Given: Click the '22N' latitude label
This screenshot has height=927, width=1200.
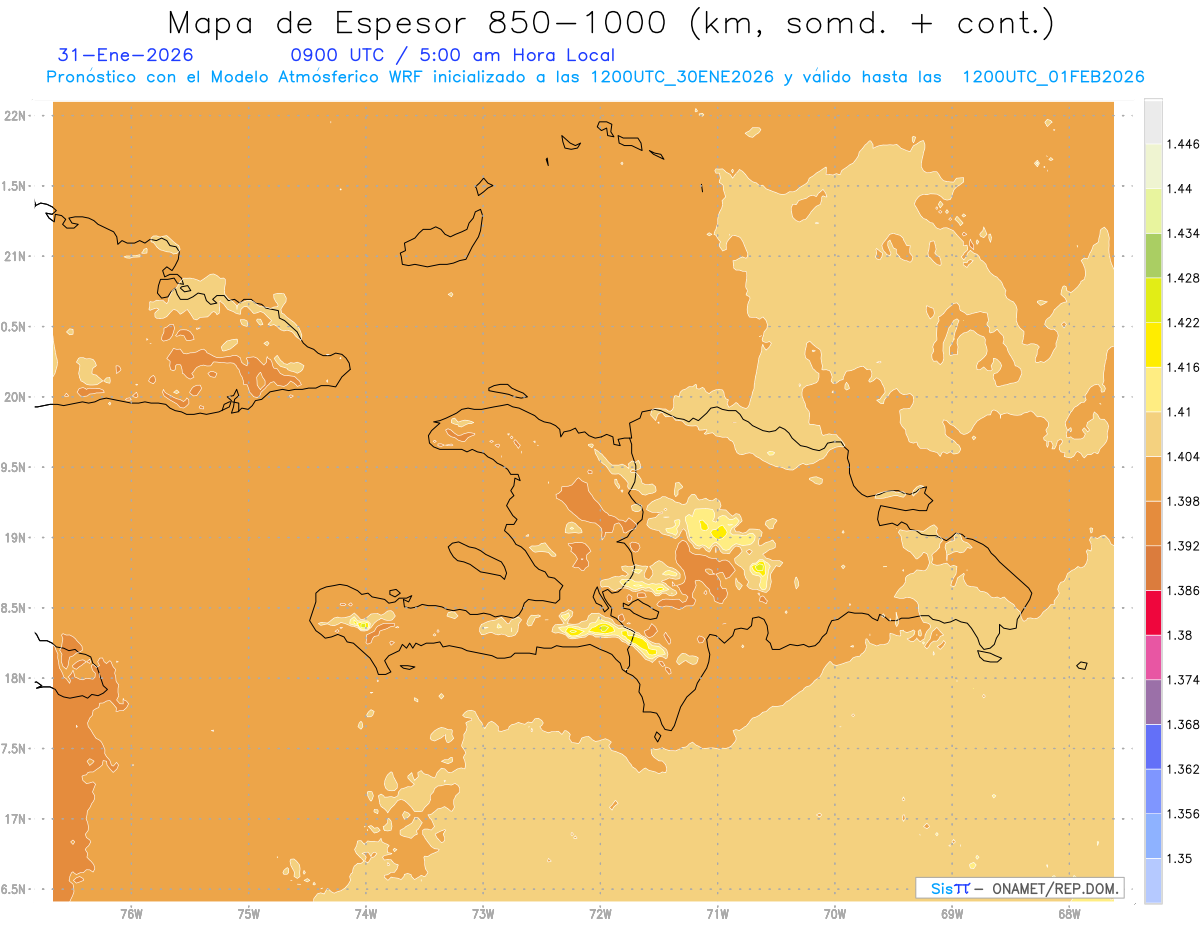Looking at the screenshot, I should (16, 116).
